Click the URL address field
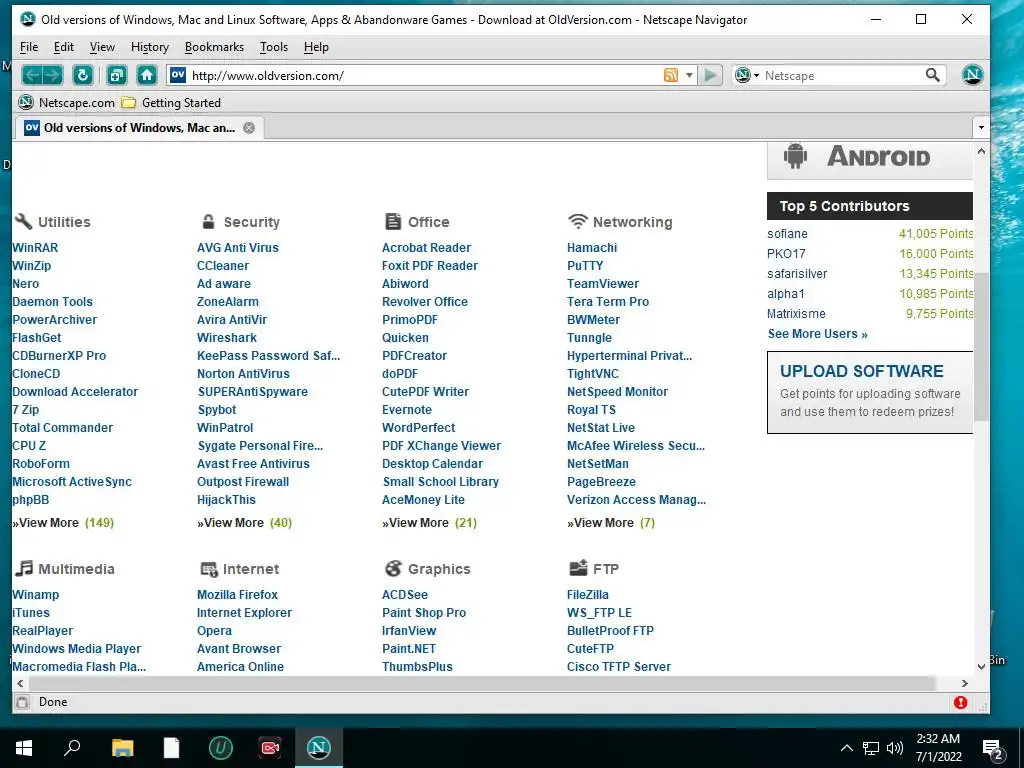 (424, 75)
